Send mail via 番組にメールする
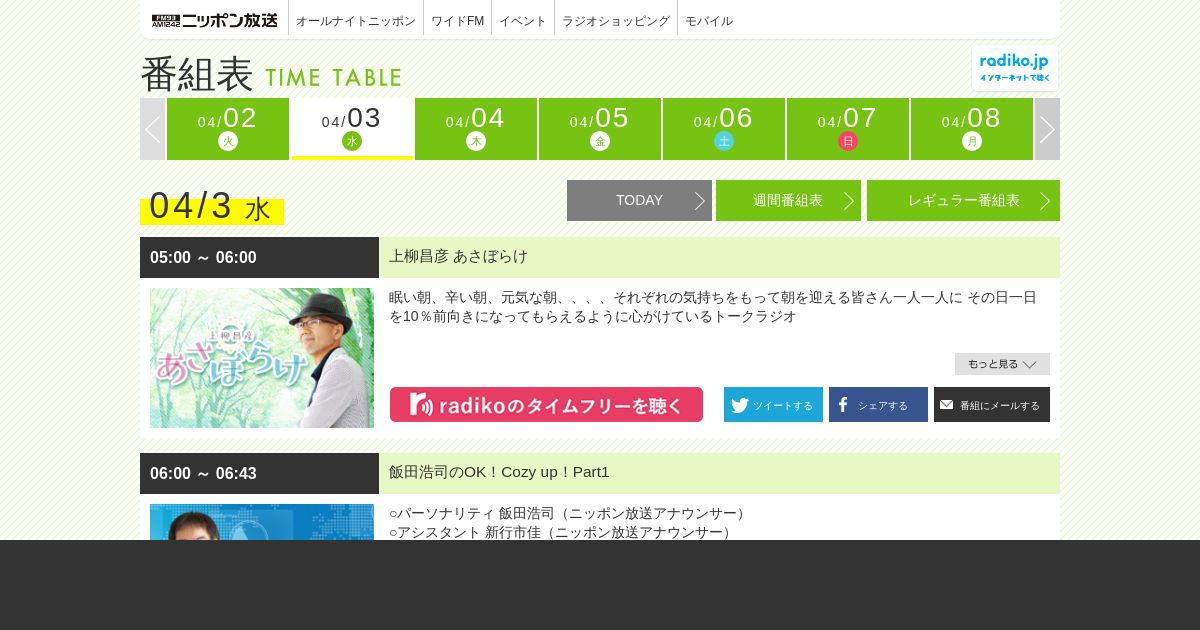The height and width of the screenshot is (630, 1200). pyautogui.click(x=992, y=405)
